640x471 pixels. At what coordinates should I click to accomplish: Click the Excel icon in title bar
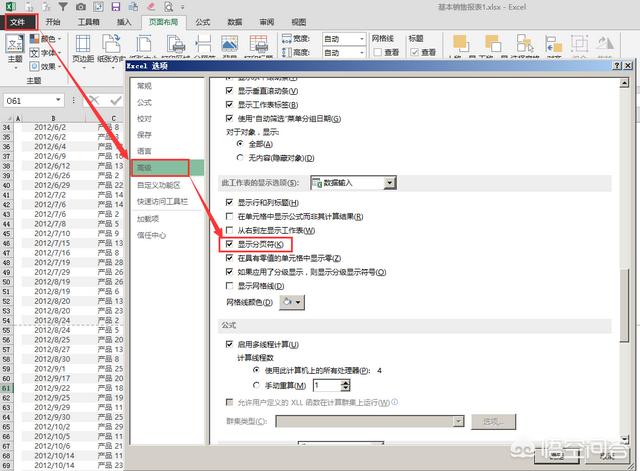7,6
